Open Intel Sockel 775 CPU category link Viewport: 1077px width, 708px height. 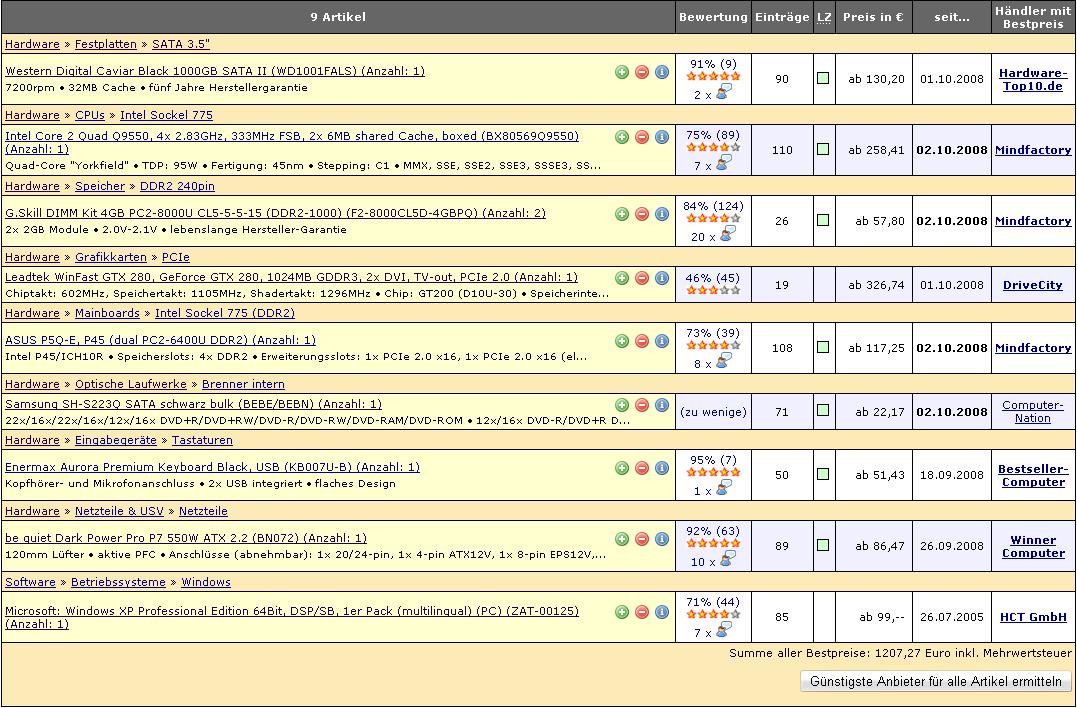[166, 115]
